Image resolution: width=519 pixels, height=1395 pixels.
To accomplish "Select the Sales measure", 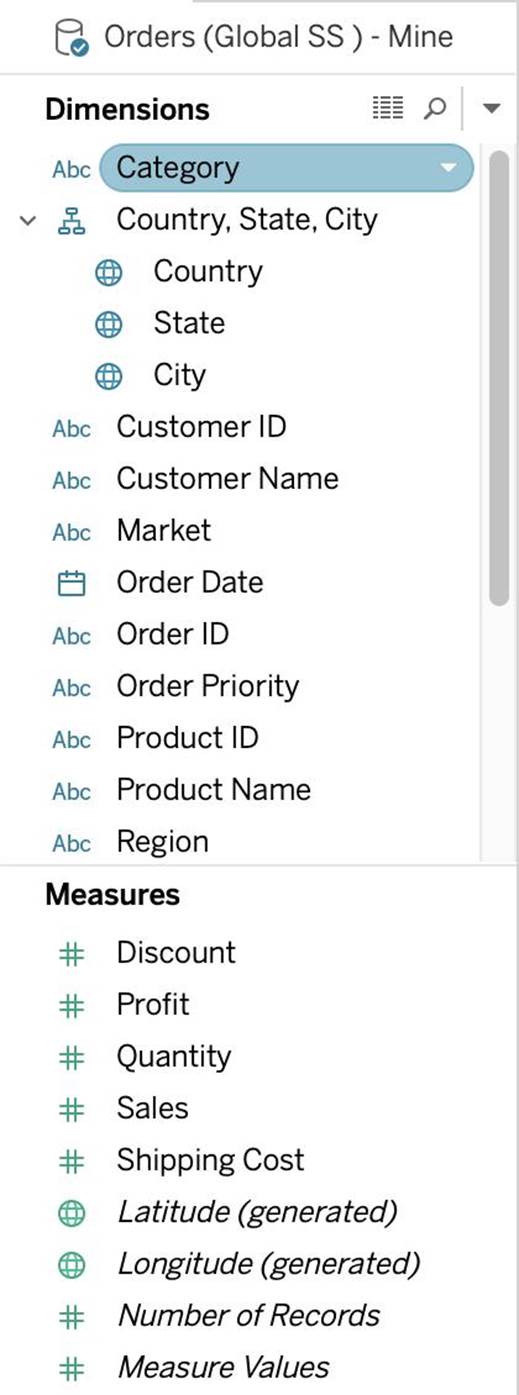I will pos(152,1108).
